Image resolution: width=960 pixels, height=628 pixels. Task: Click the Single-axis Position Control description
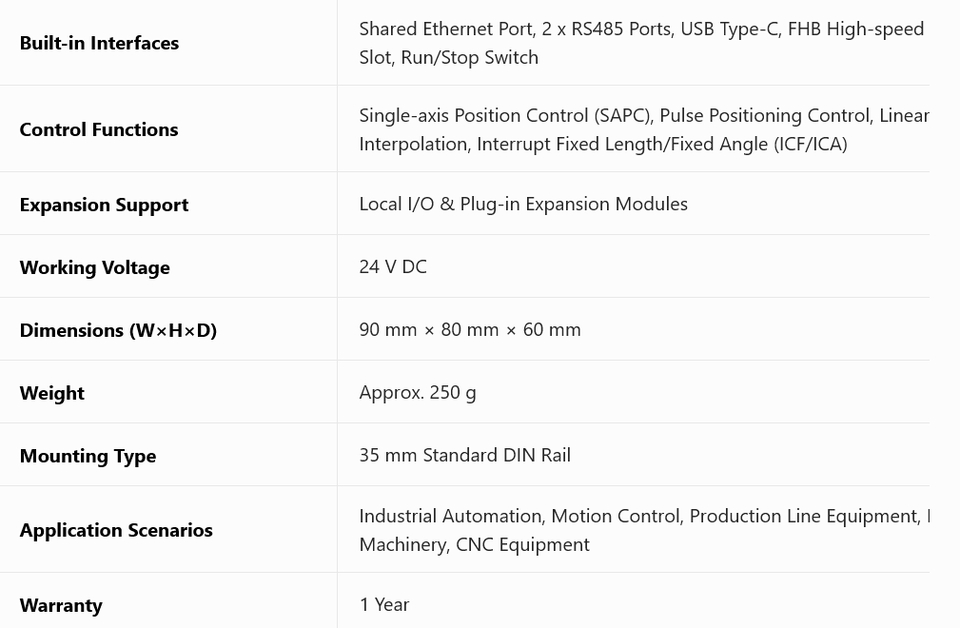tap(644, 130)
